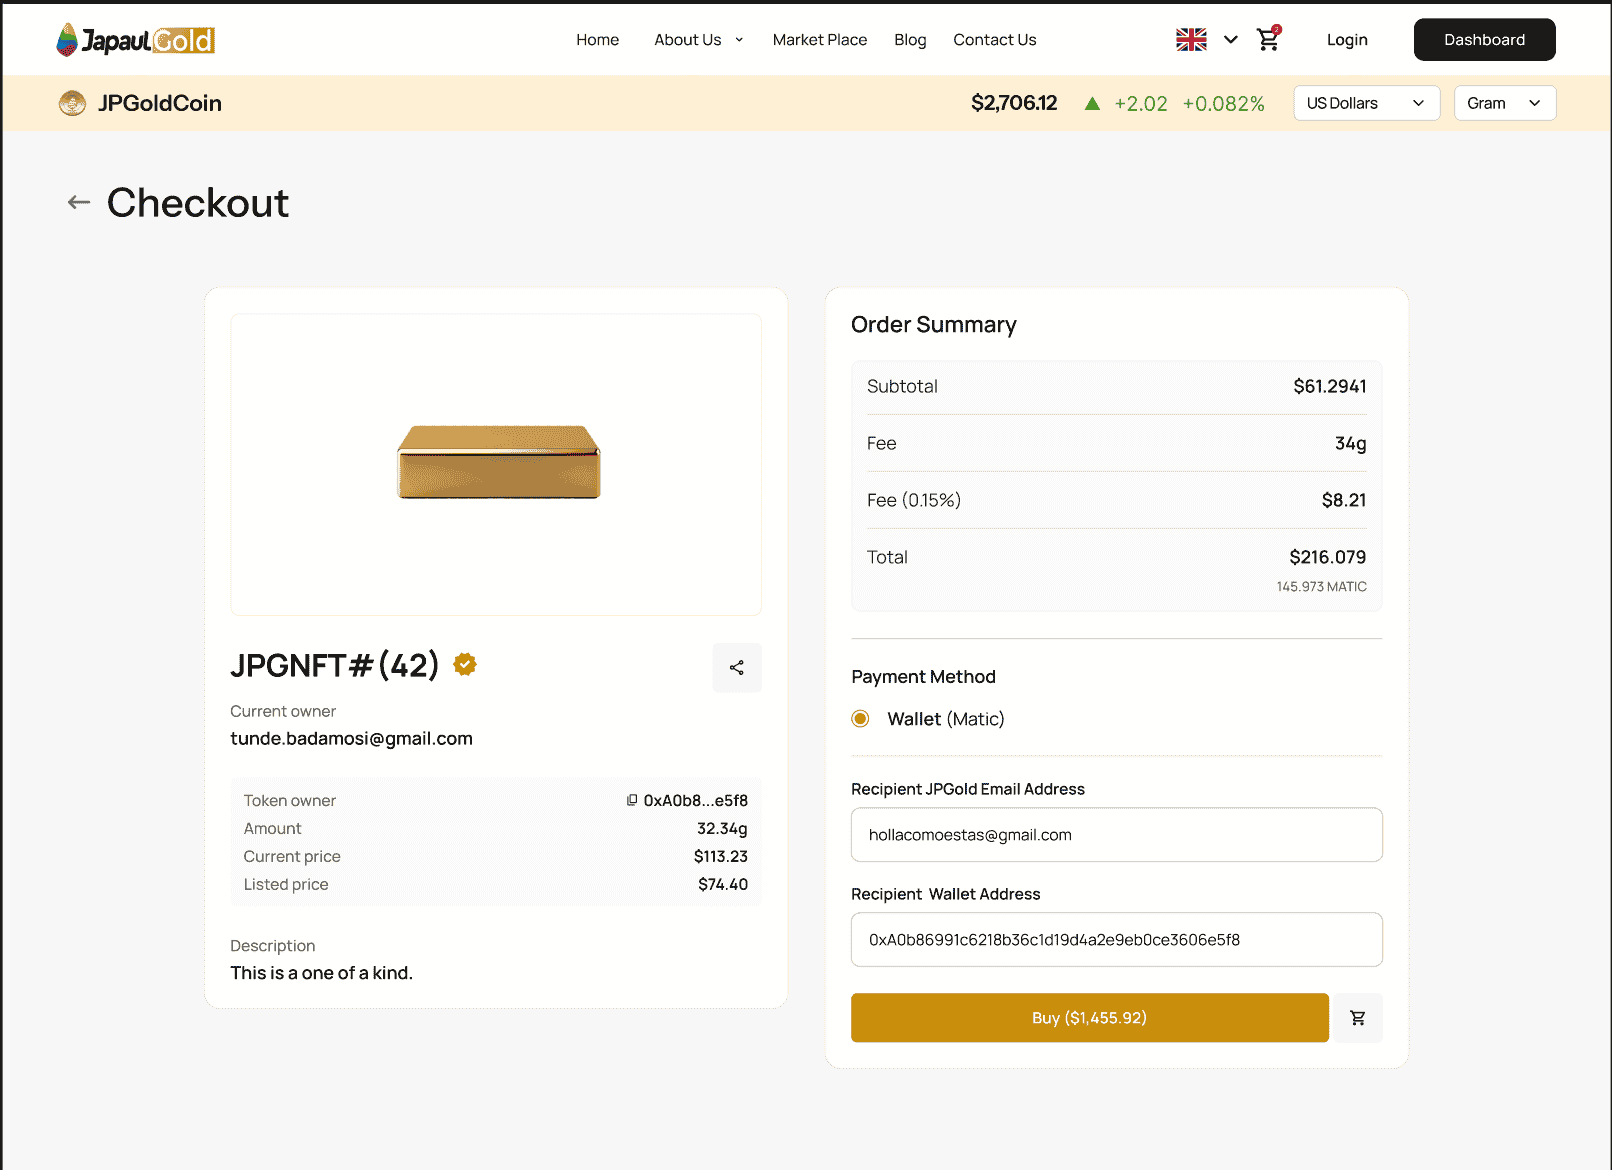Expand the About Us menu

pos(699,40)
